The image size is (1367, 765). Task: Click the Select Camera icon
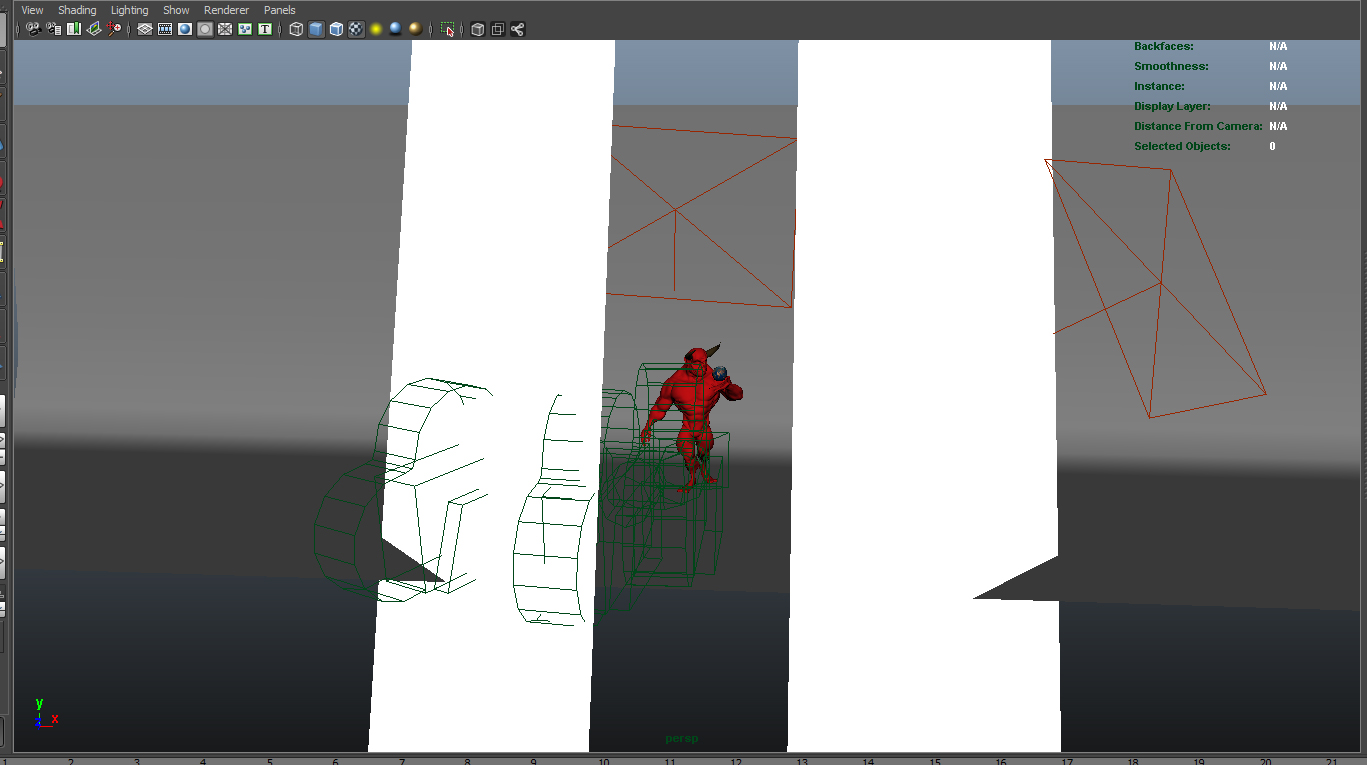(x=33, y=29)
